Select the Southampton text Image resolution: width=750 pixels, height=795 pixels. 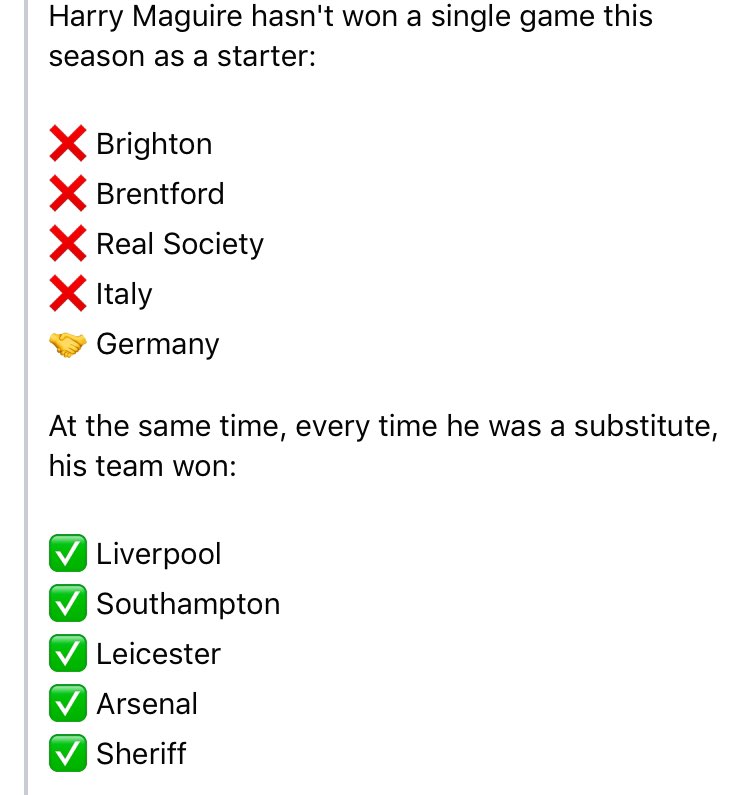coord(188,604)
